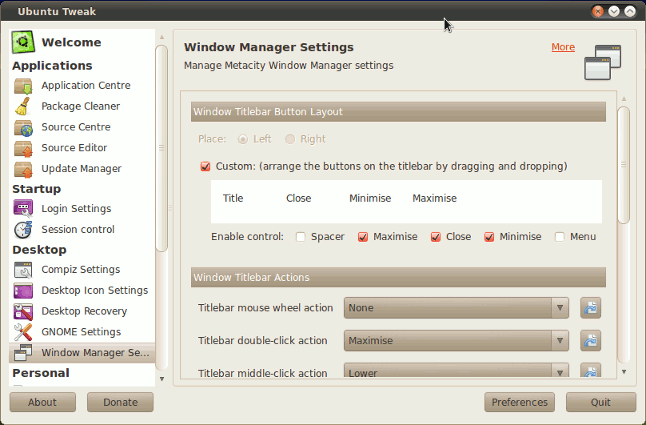
Task: Click the GNOME Settings tools icon
Action: point(23,332)
